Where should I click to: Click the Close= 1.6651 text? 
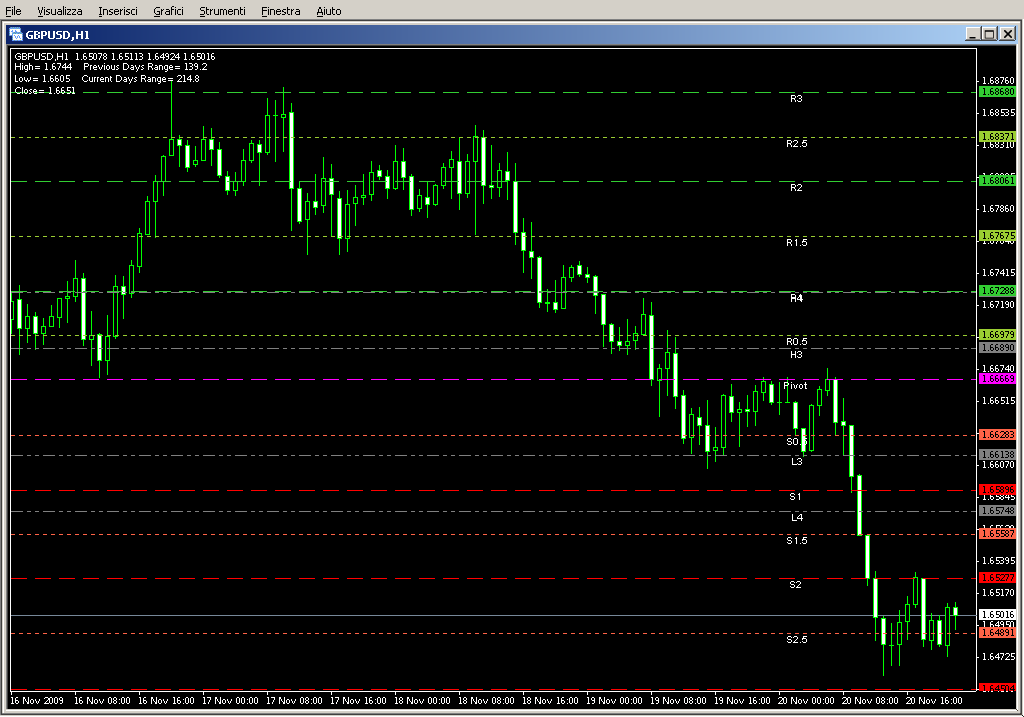coord(44,91)
